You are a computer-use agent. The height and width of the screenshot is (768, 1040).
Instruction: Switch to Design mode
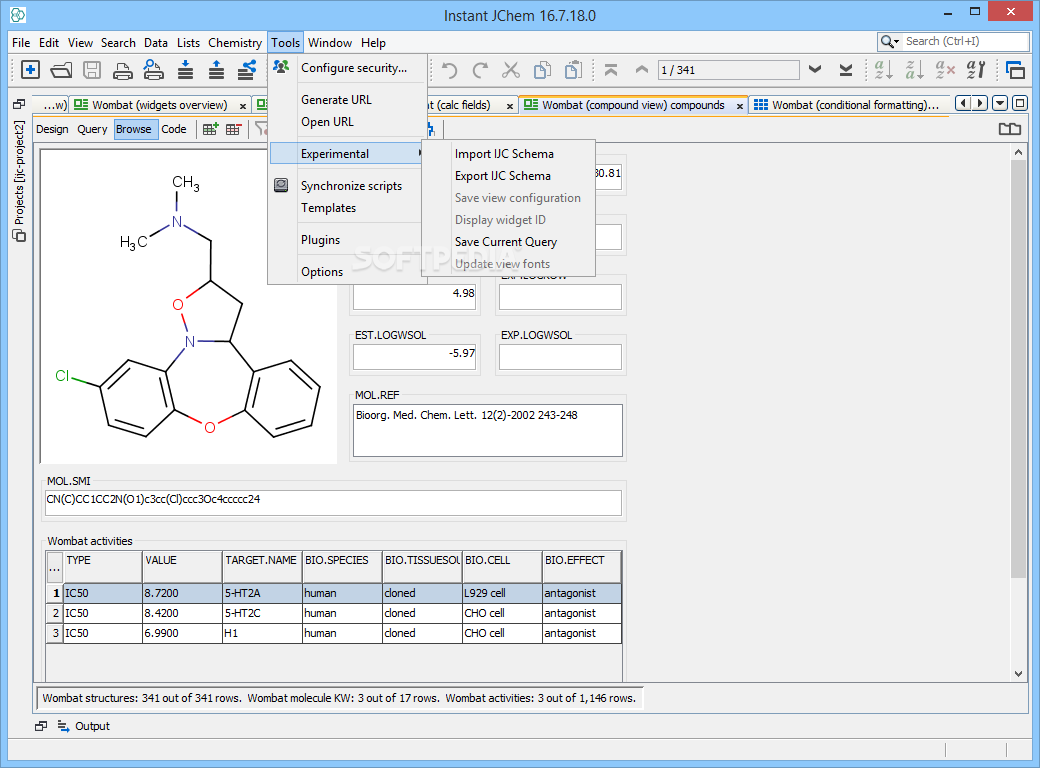[52, 129]
